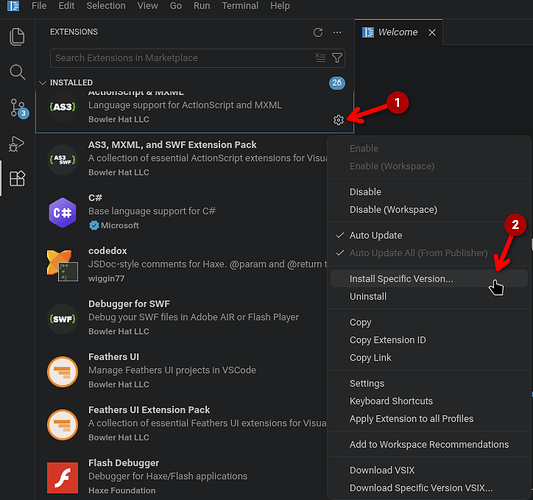The width and height of the screenshot is (533, 500).
Task: Open manage gear for ActionScript & MXML
Action: (338, 120)
